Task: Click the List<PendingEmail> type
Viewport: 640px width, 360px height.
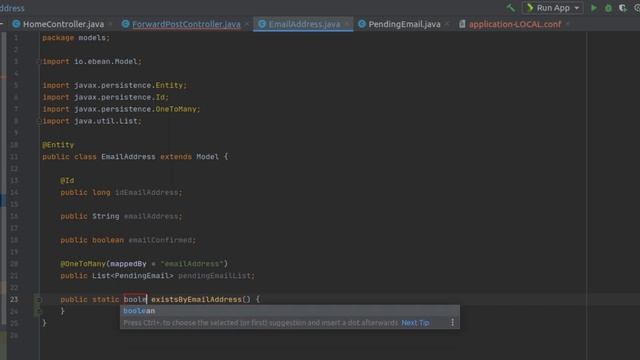Action: [133, 276]
